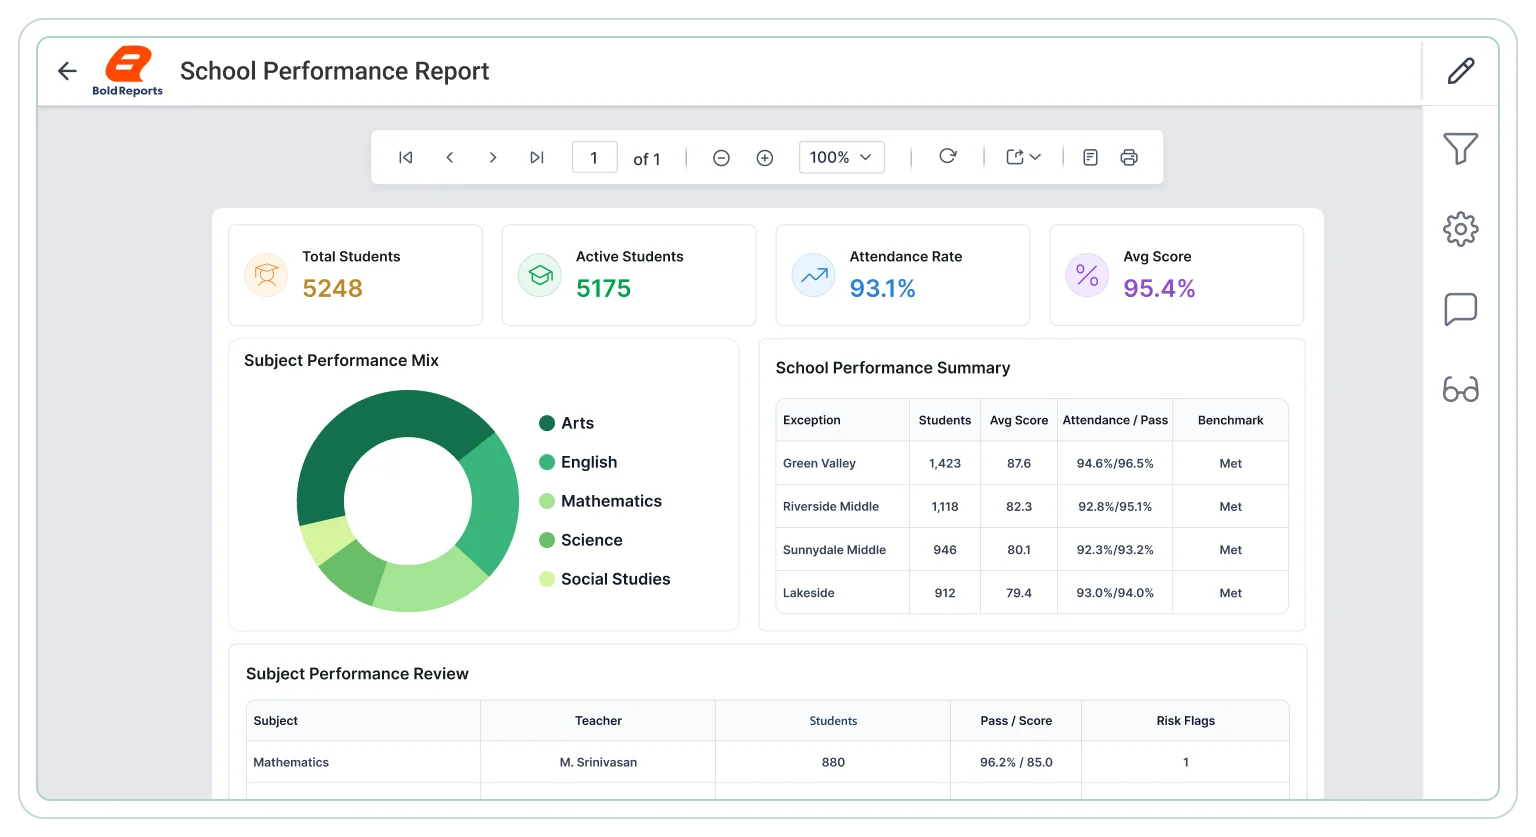
Task: Open the 100% zoom dropdown
Action: click(x=842, y=157)
